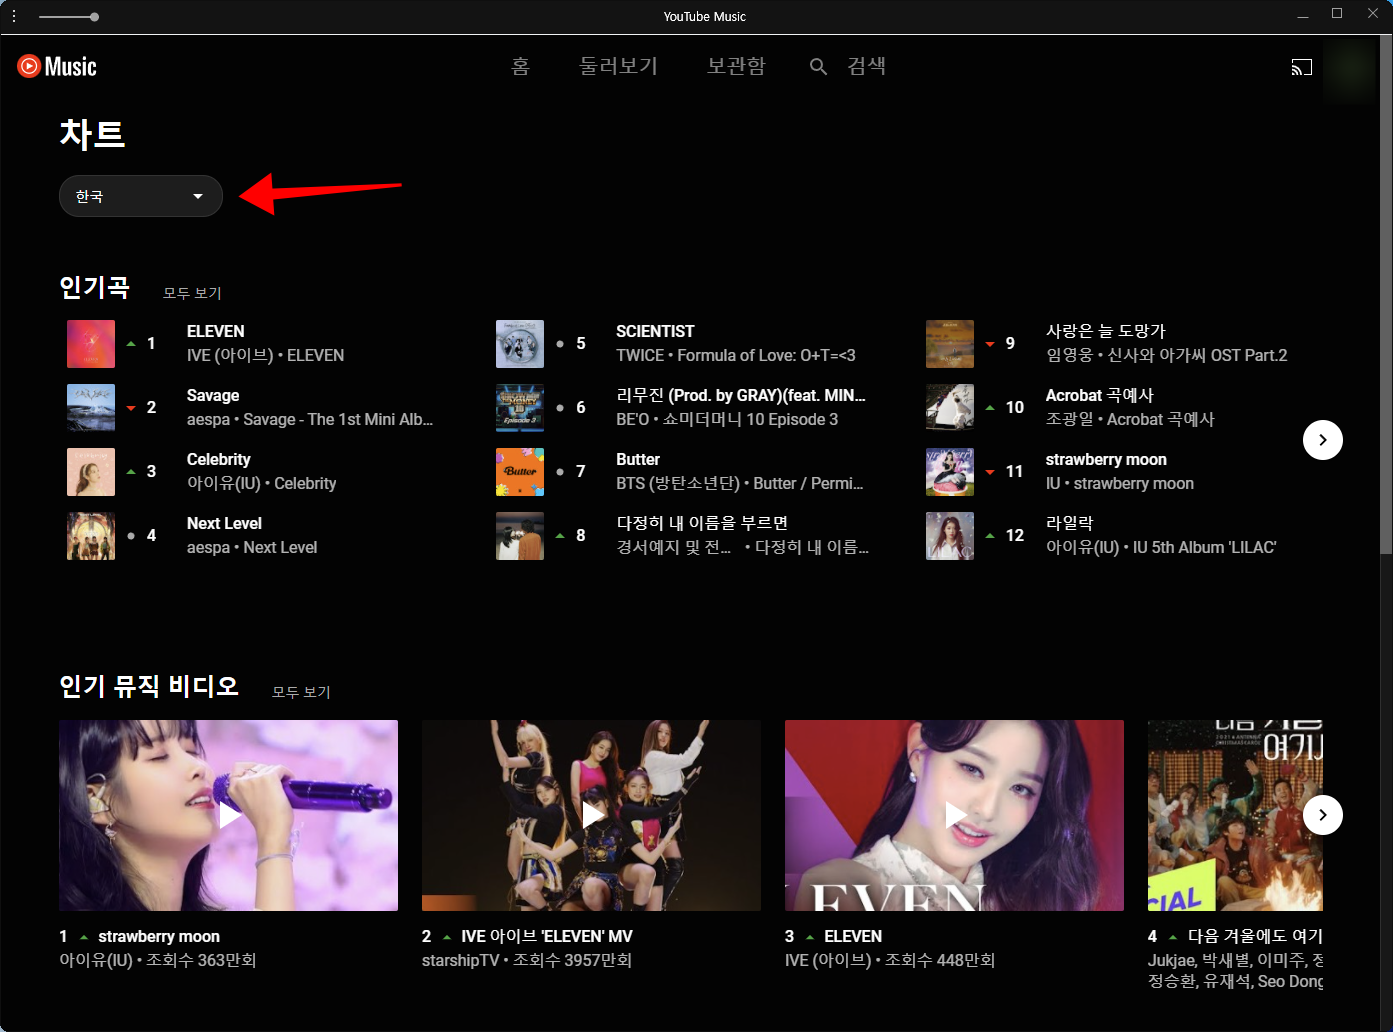Click 모두 보기 next to 인기 뮤직 비디오
This screenshot has height=1032, width=1393.
click(x=301, y=692)
